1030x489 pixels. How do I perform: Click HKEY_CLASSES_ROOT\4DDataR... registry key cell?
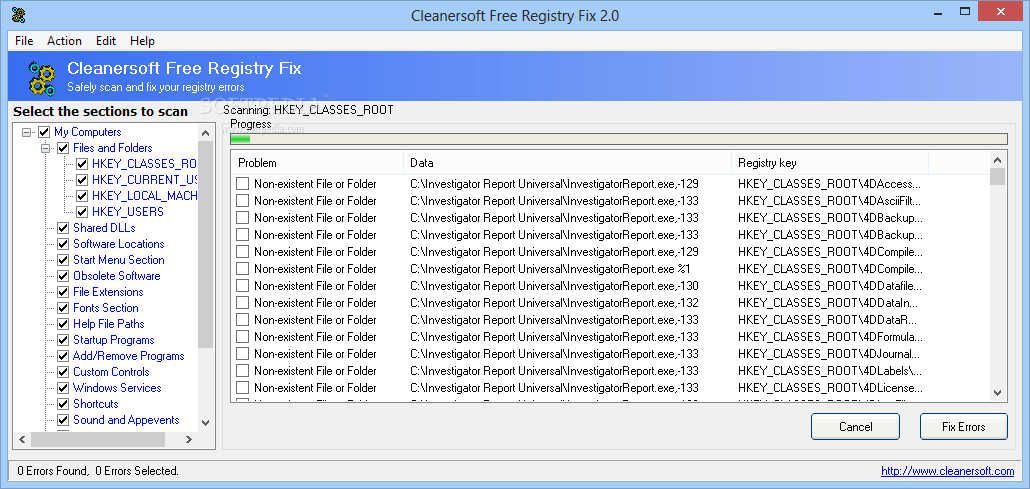(x=828, y=319)
